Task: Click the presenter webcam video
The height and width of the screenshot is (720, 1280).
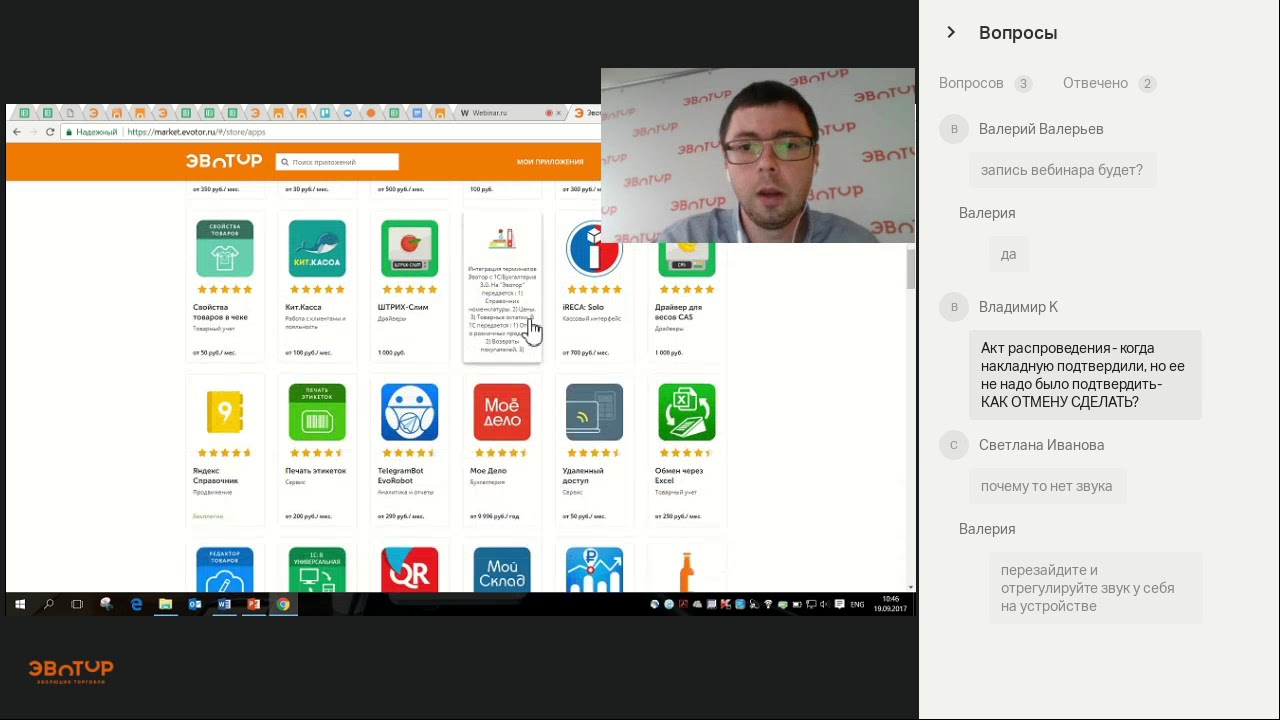Action: (757, 155)
